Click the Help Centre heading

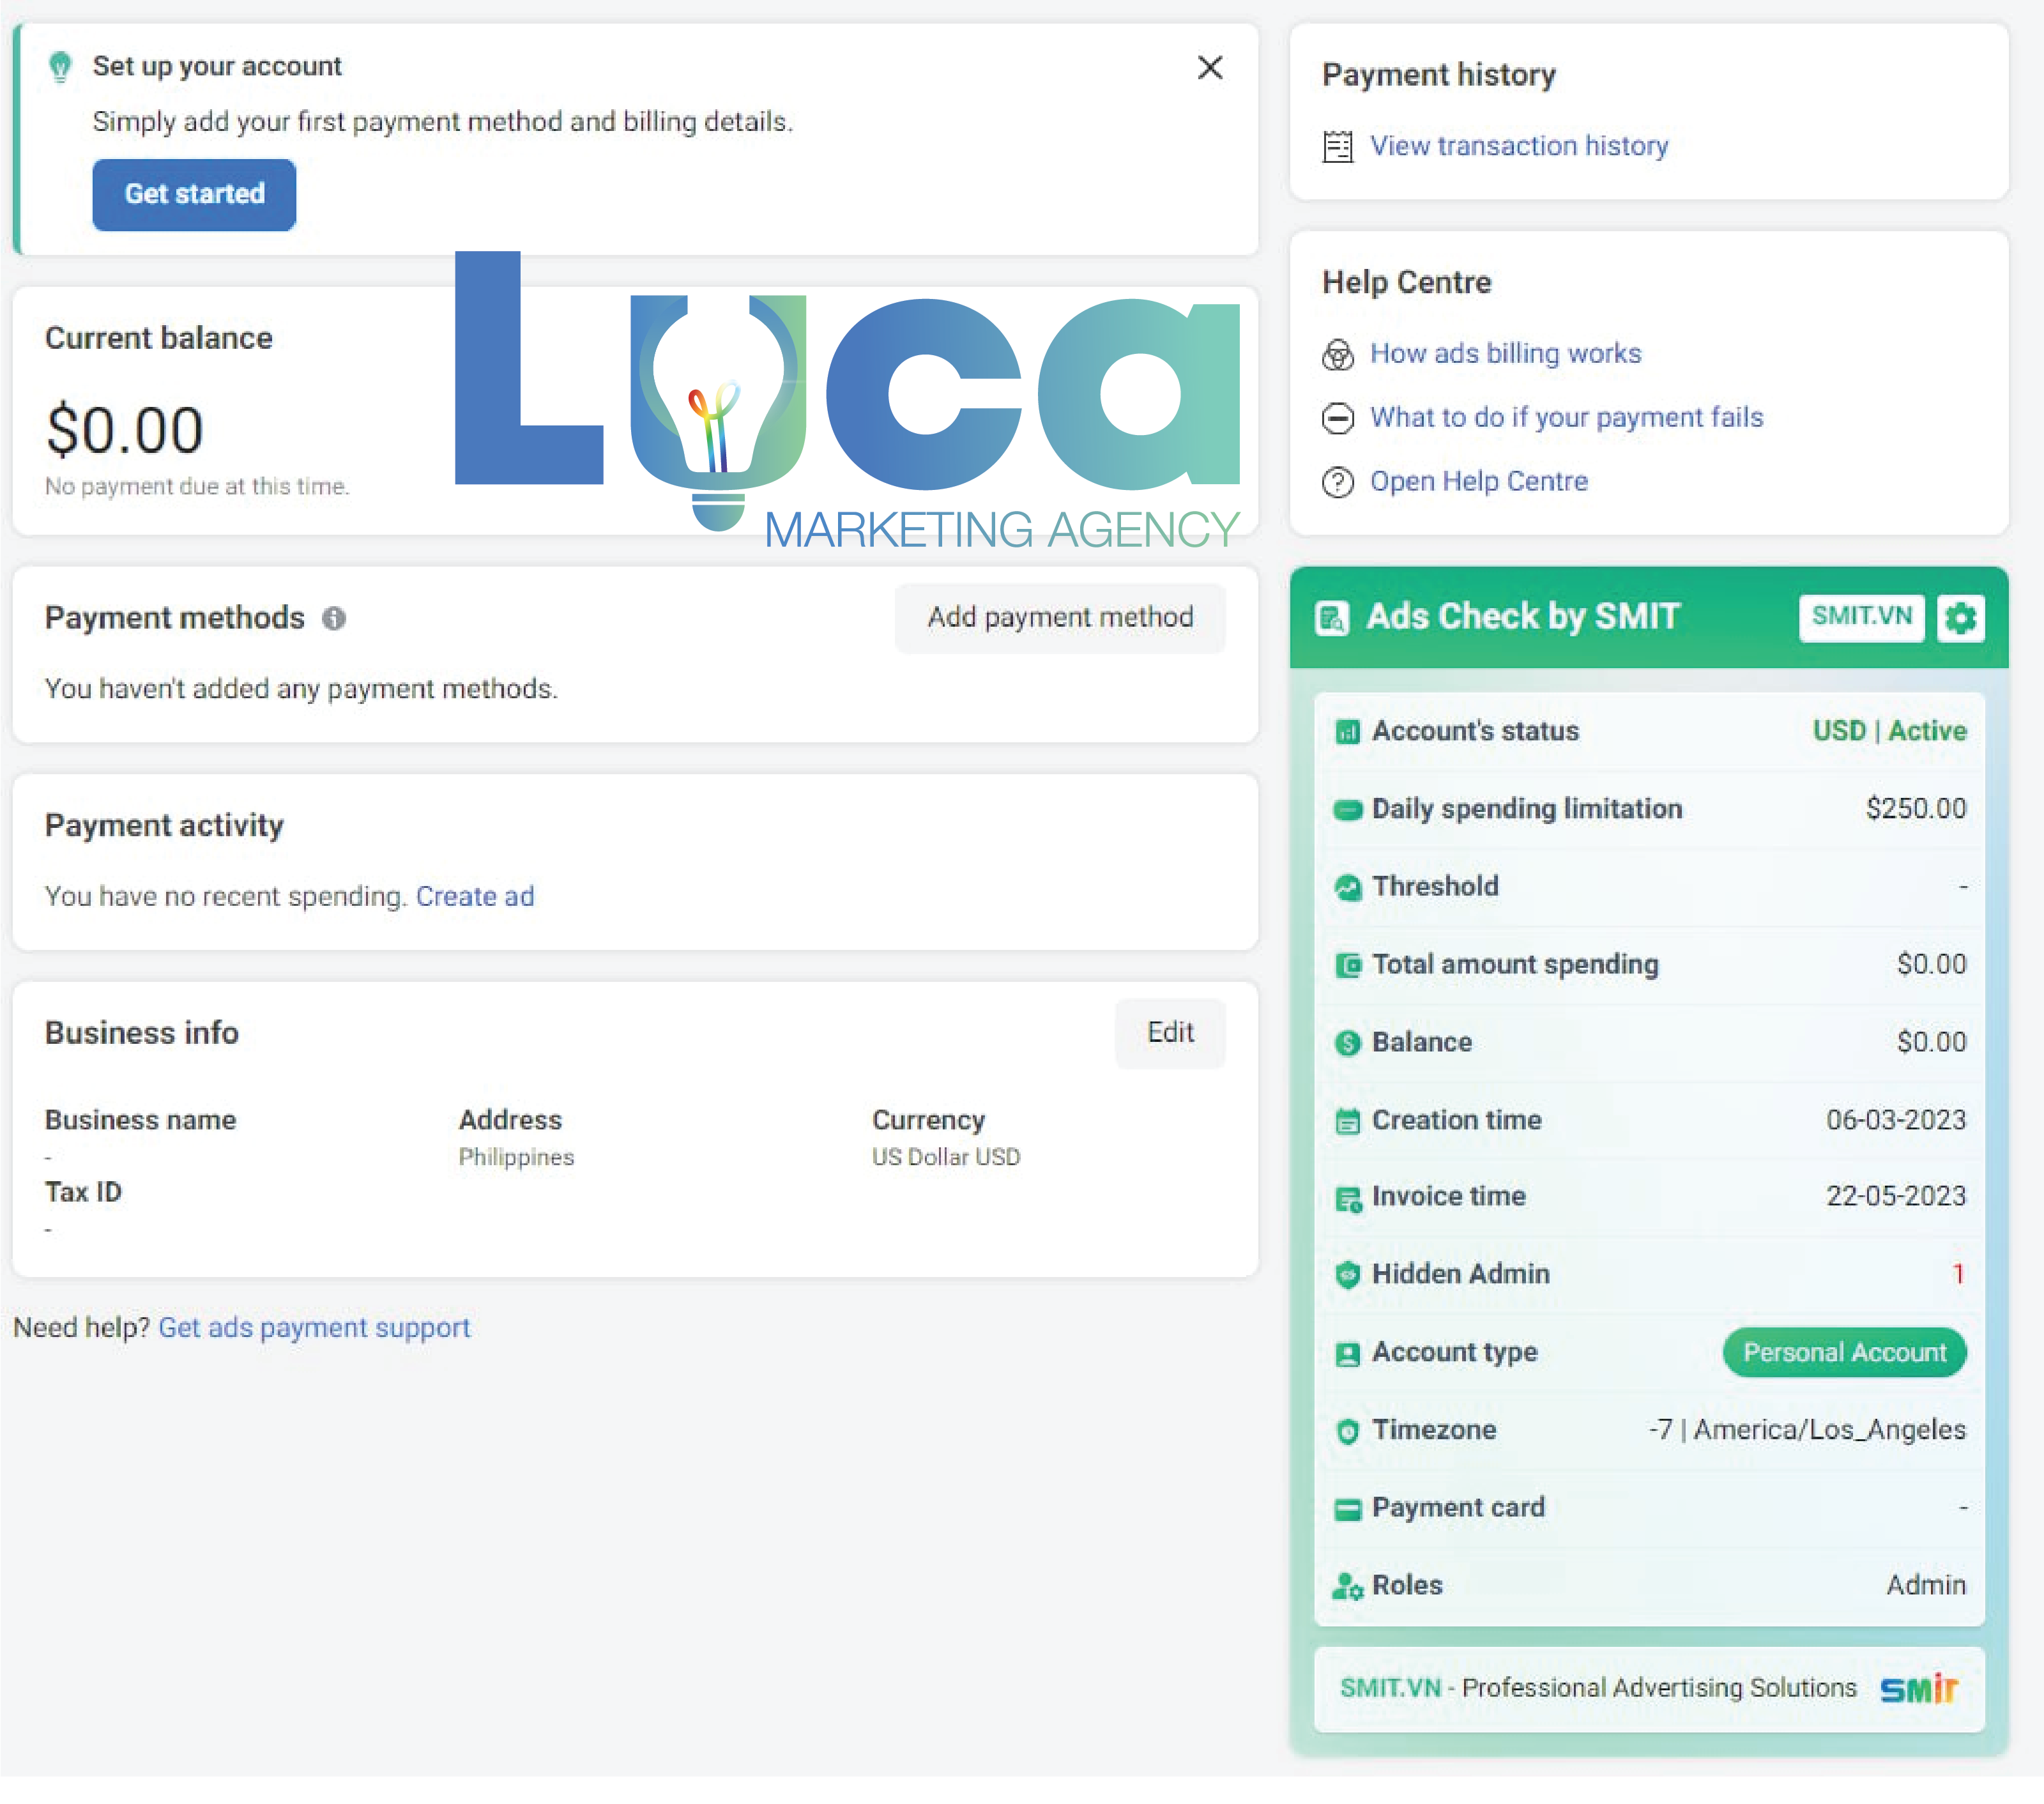click(x=1407, y=282)
